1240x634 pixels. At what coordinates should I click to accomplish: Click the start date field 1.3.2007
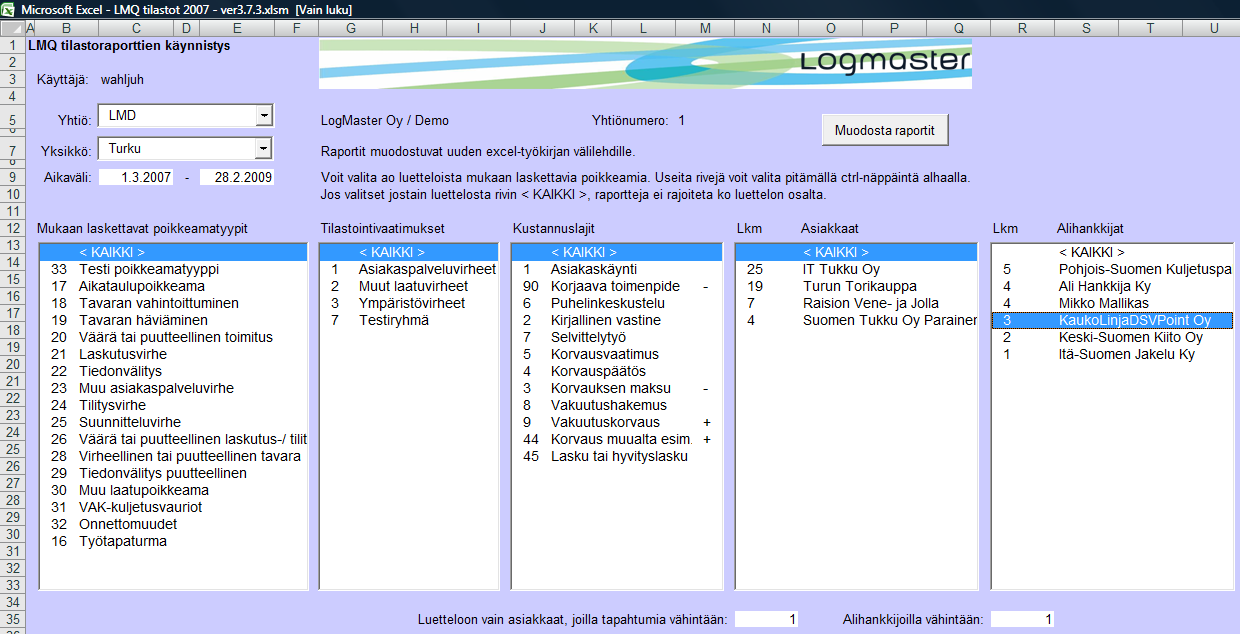(136, 178)
